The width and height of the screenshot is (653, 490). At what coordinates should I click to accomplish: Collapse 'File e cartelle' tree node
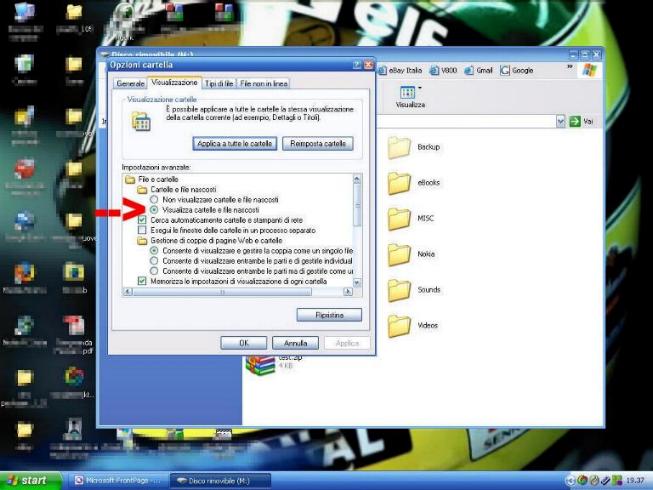152,179
